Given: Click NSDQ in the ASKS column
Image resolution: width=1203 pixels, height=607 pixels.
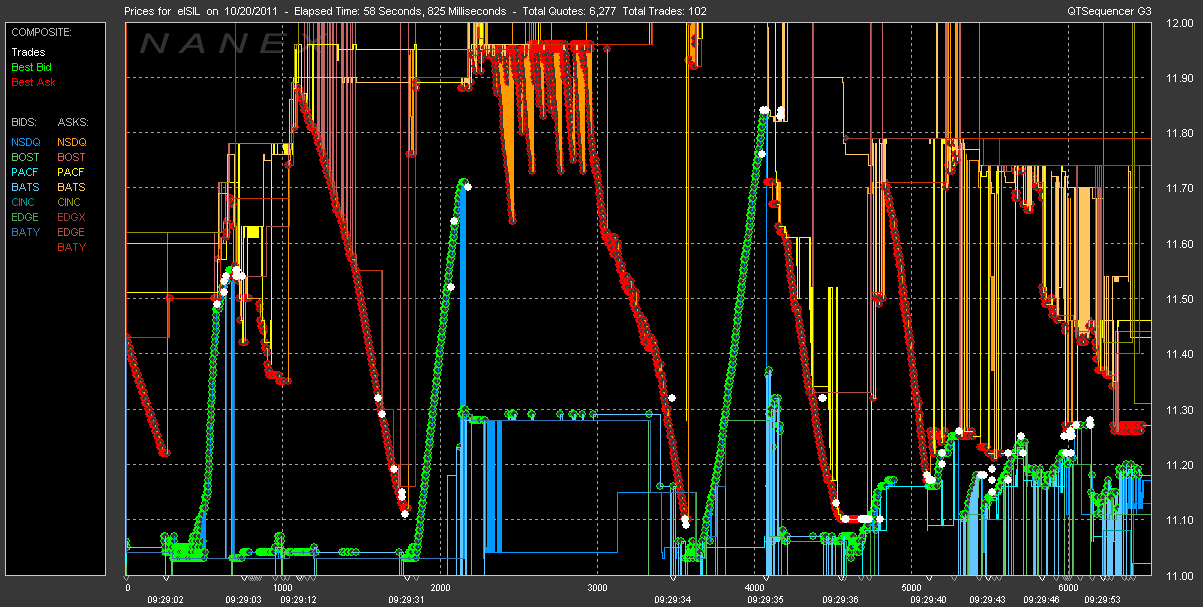Looking at the screenshot, I should [x=72, y=142].
